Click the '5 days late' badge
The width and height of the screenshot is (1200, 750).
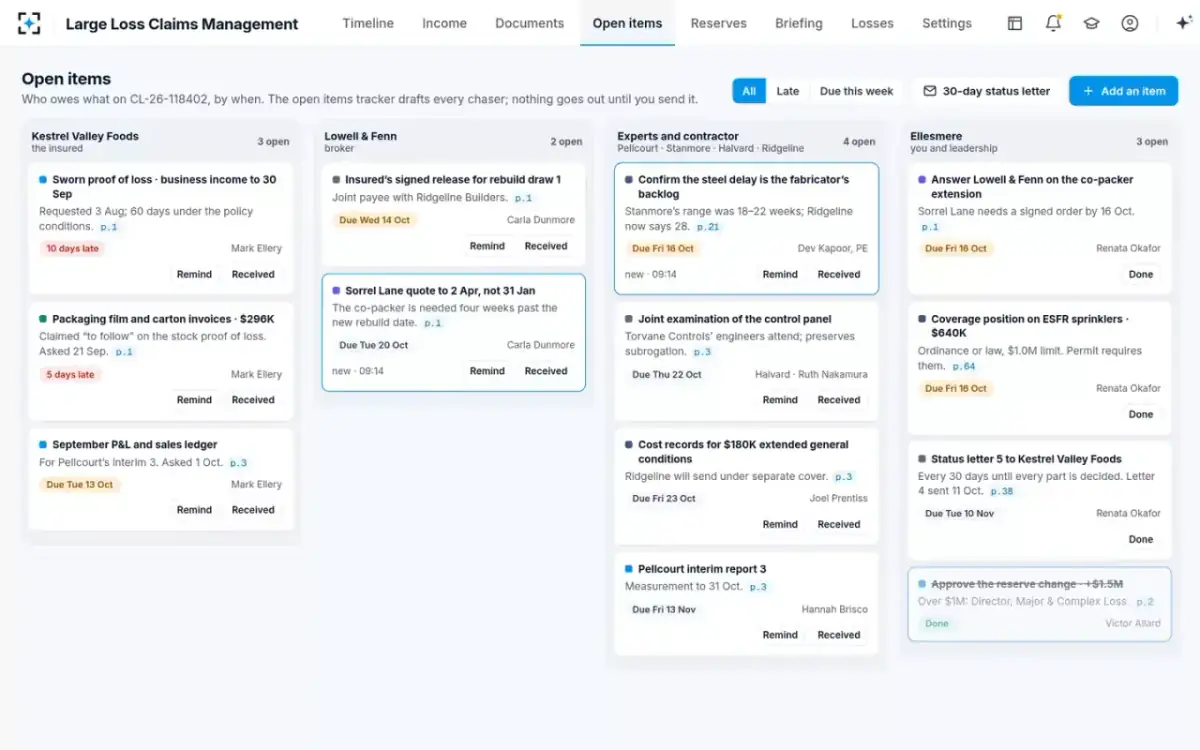71,375
